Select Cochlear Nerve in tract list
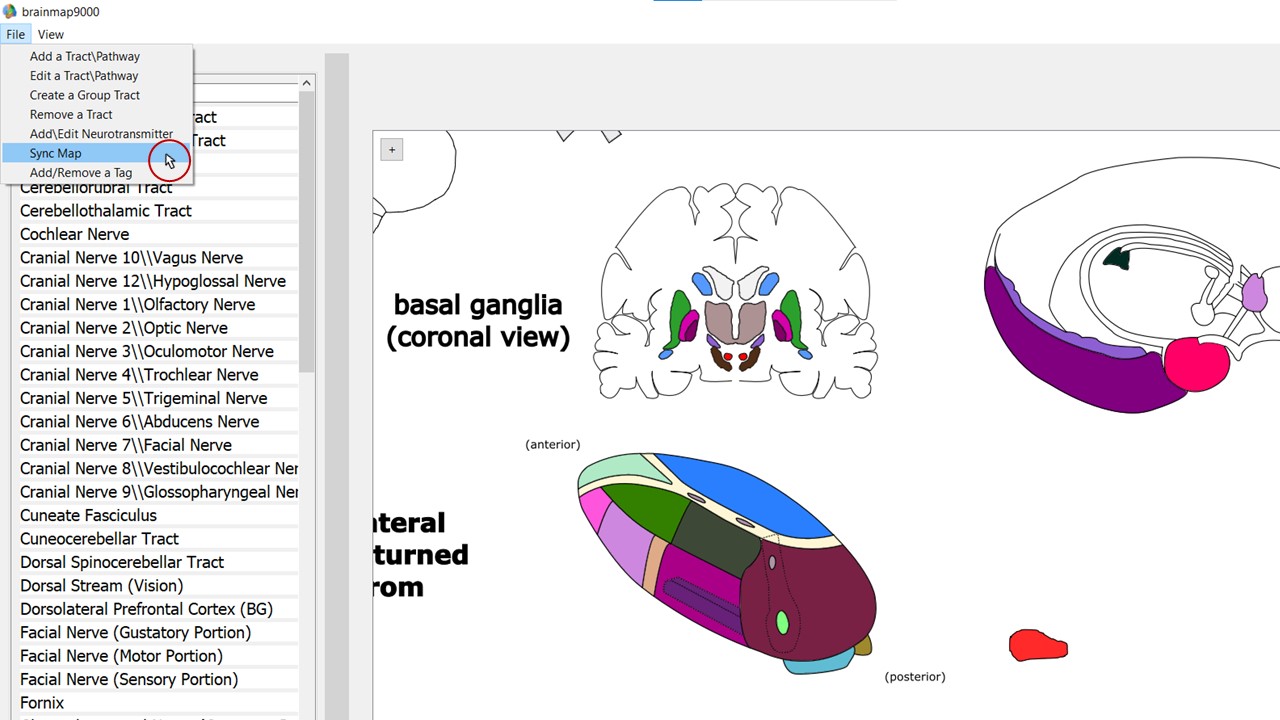Screen dimensions: 1280x720 coord(74,234)
